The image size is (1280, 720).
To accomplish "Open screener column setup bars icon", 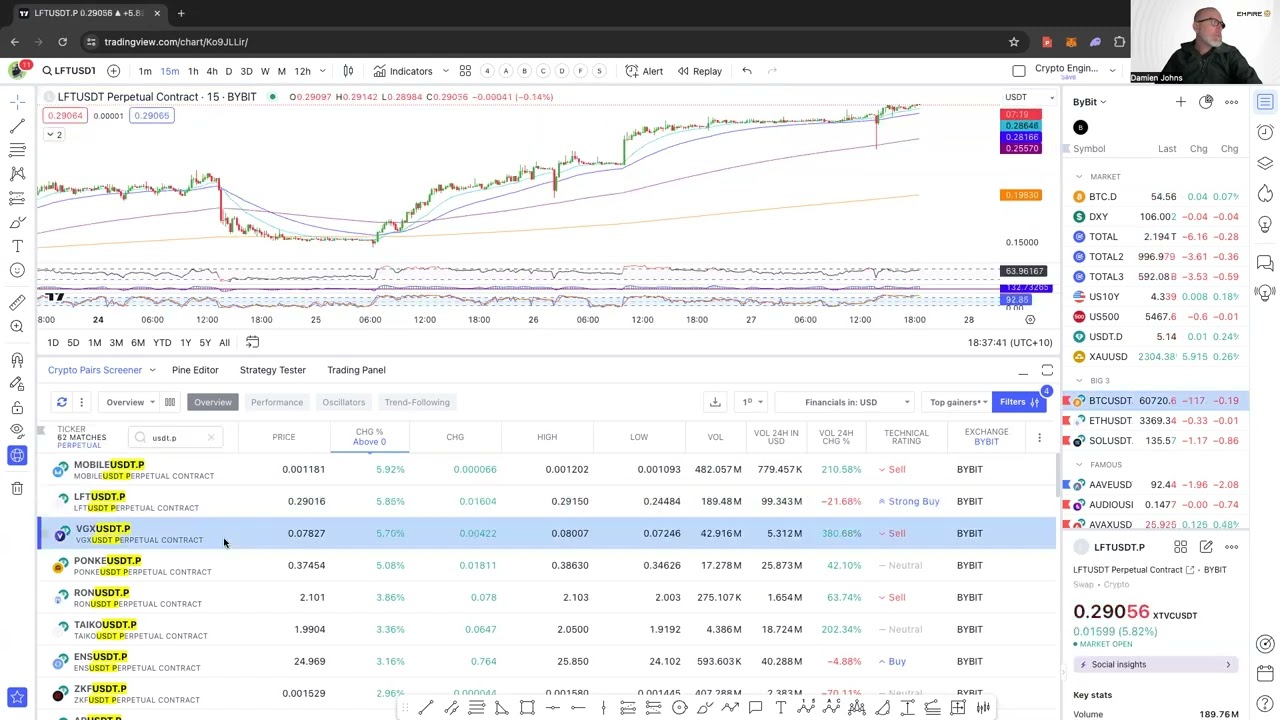I will click(170, 402).
